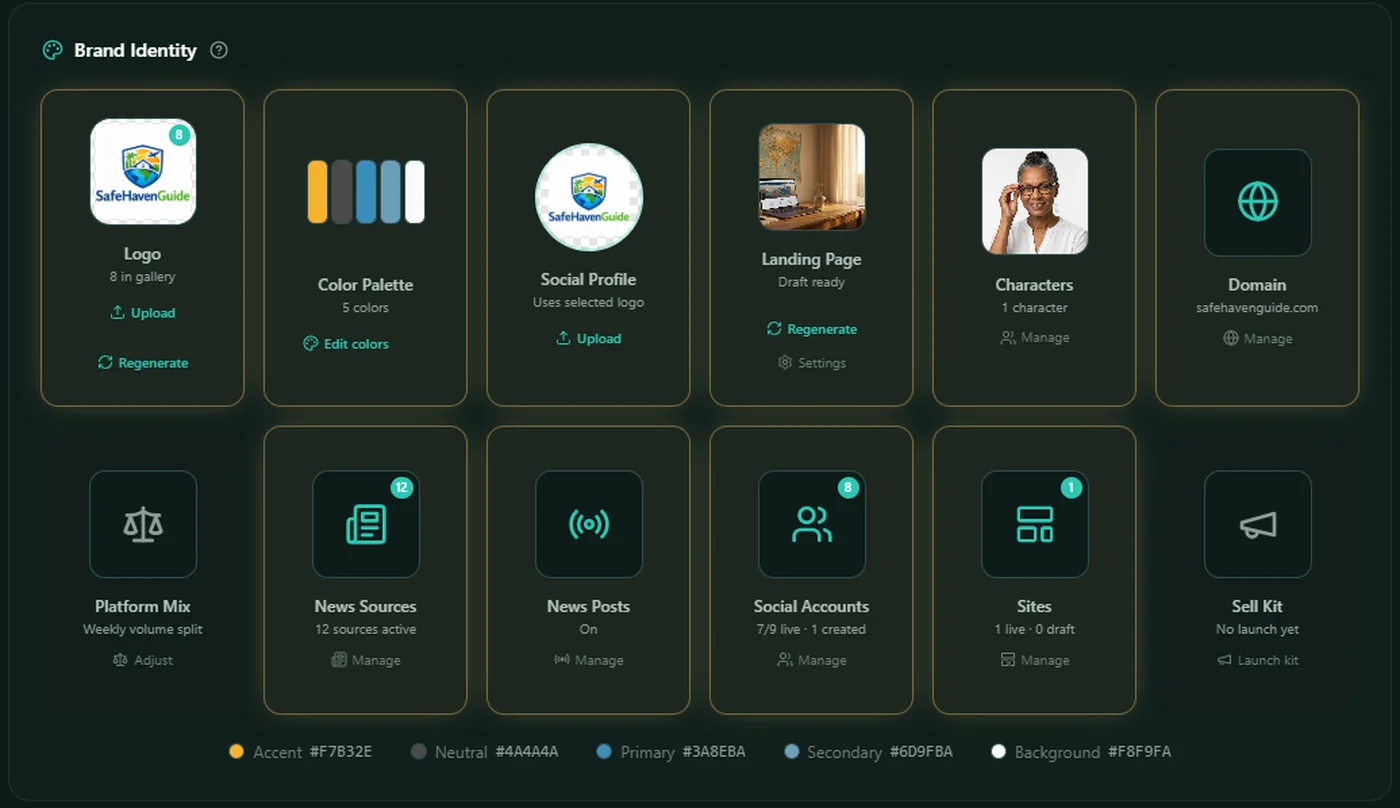Manage News Sources
This screenshot has height=808, width=1400.
click(366, 660)
